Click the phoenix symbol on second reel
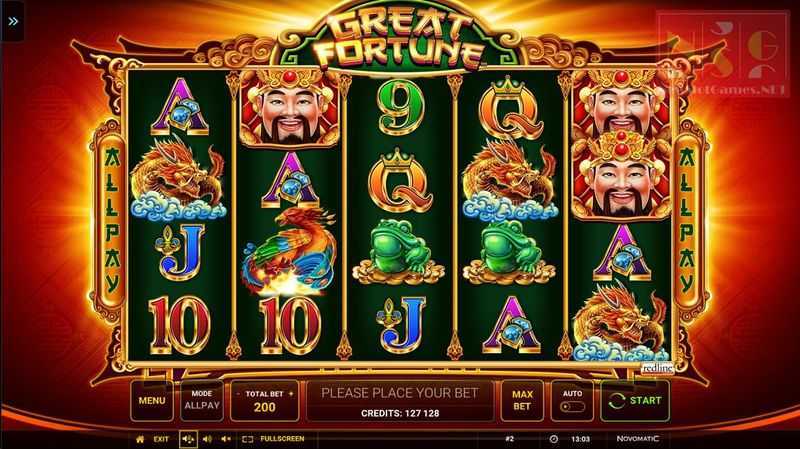The height and width of the screenshot is (449, 800). [x=289, y=251]
